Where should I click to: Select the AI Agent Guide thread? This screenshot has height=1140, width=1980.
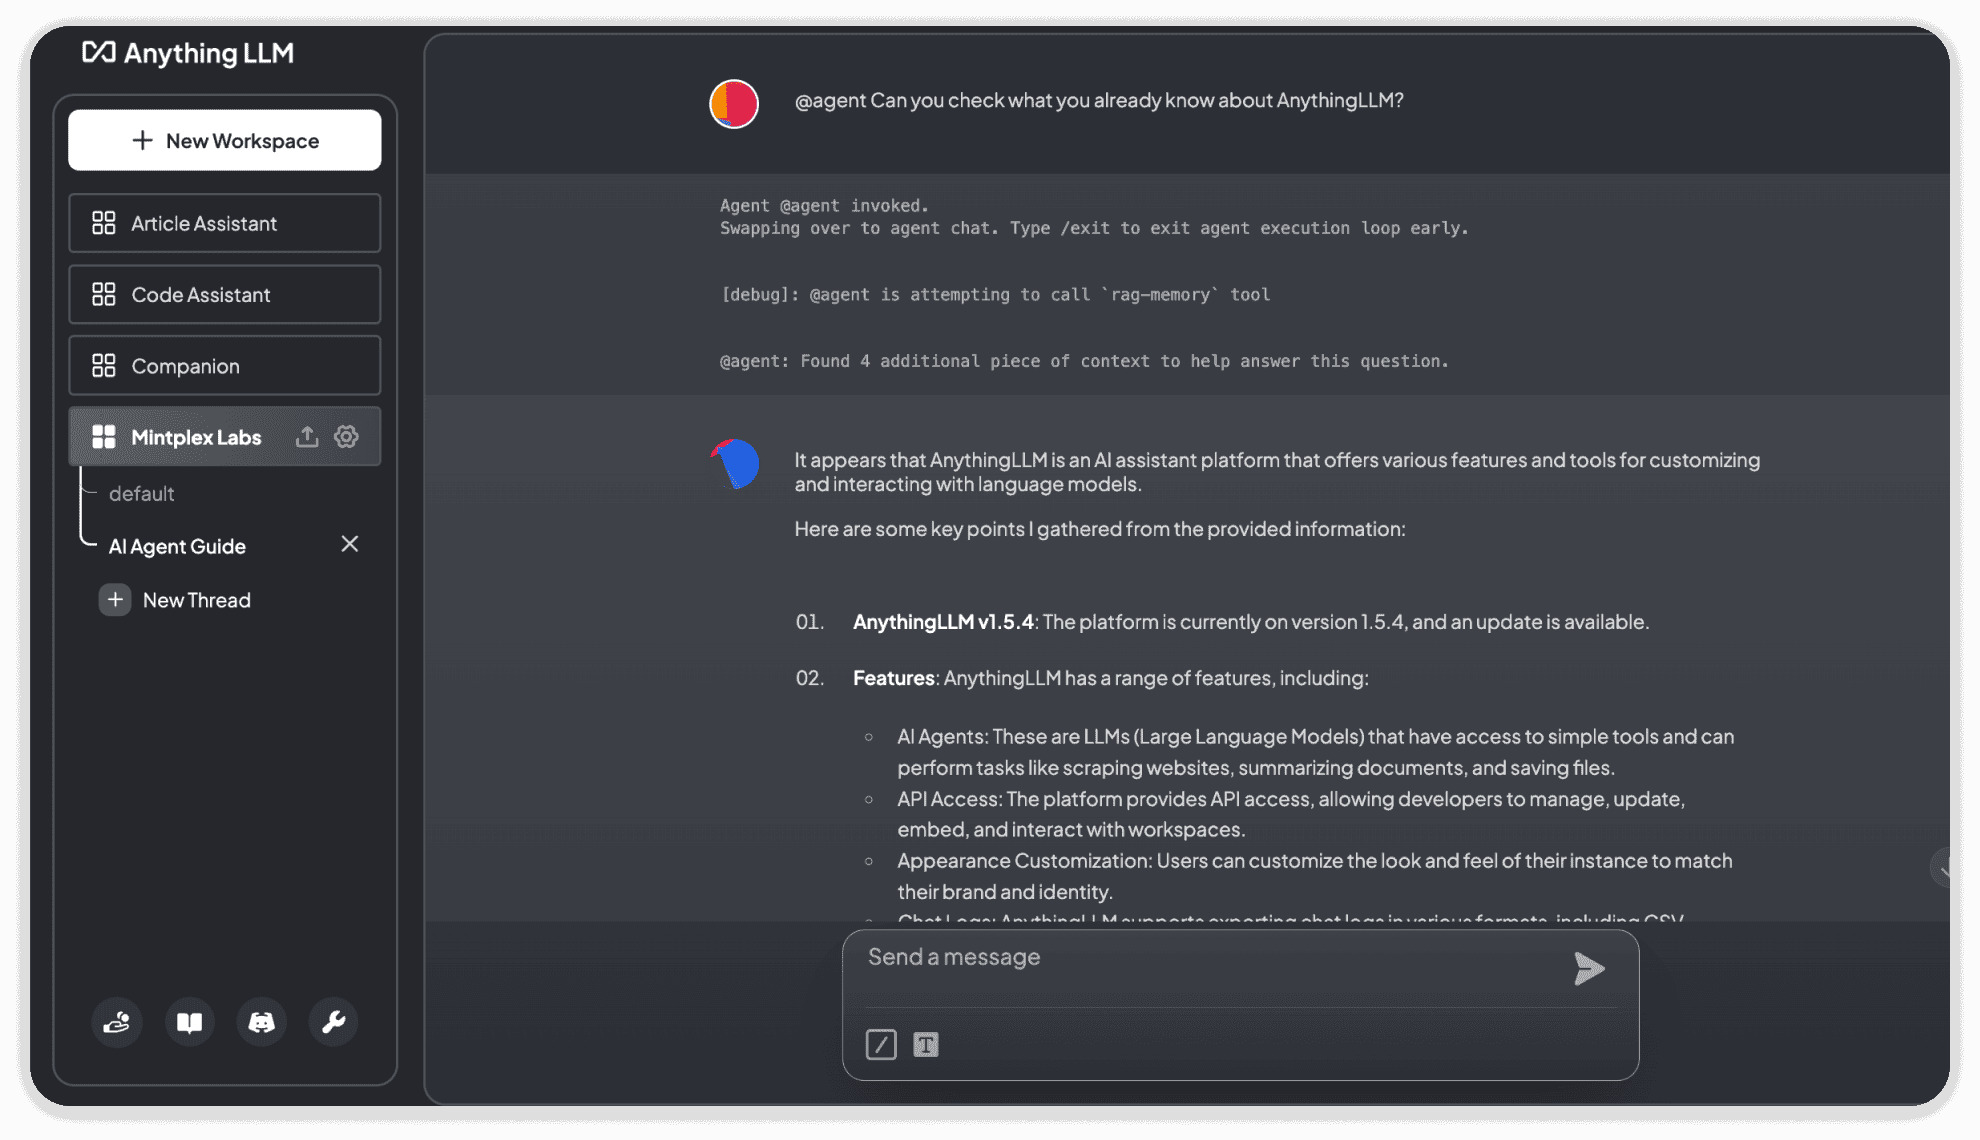tap(177, 546)
